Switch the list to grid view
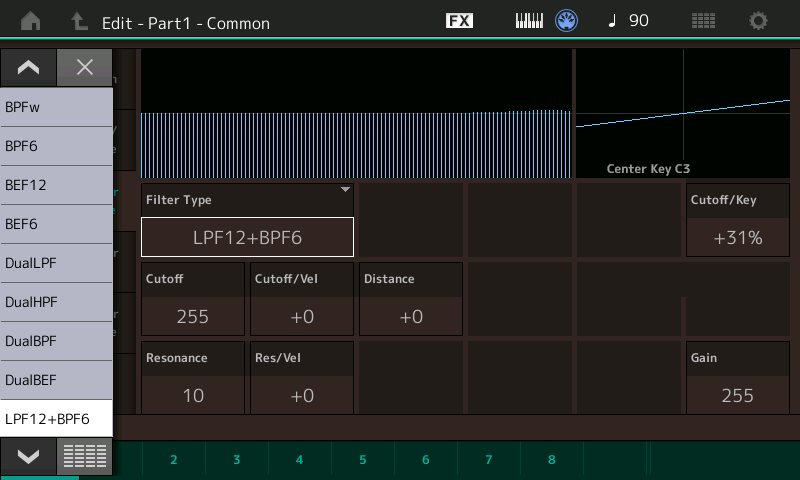 [x=85, y=456]
